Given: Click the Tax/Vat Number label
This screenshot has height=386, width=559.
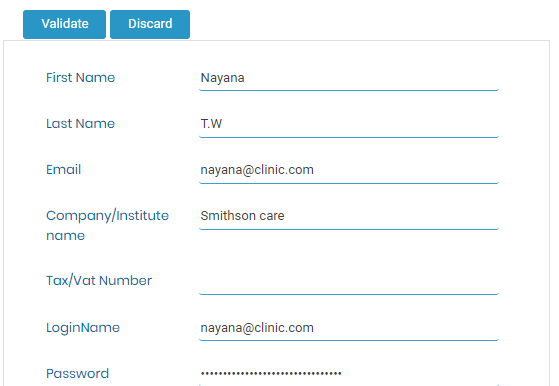Looking at the screenshot, I should [x=99, y=281].
